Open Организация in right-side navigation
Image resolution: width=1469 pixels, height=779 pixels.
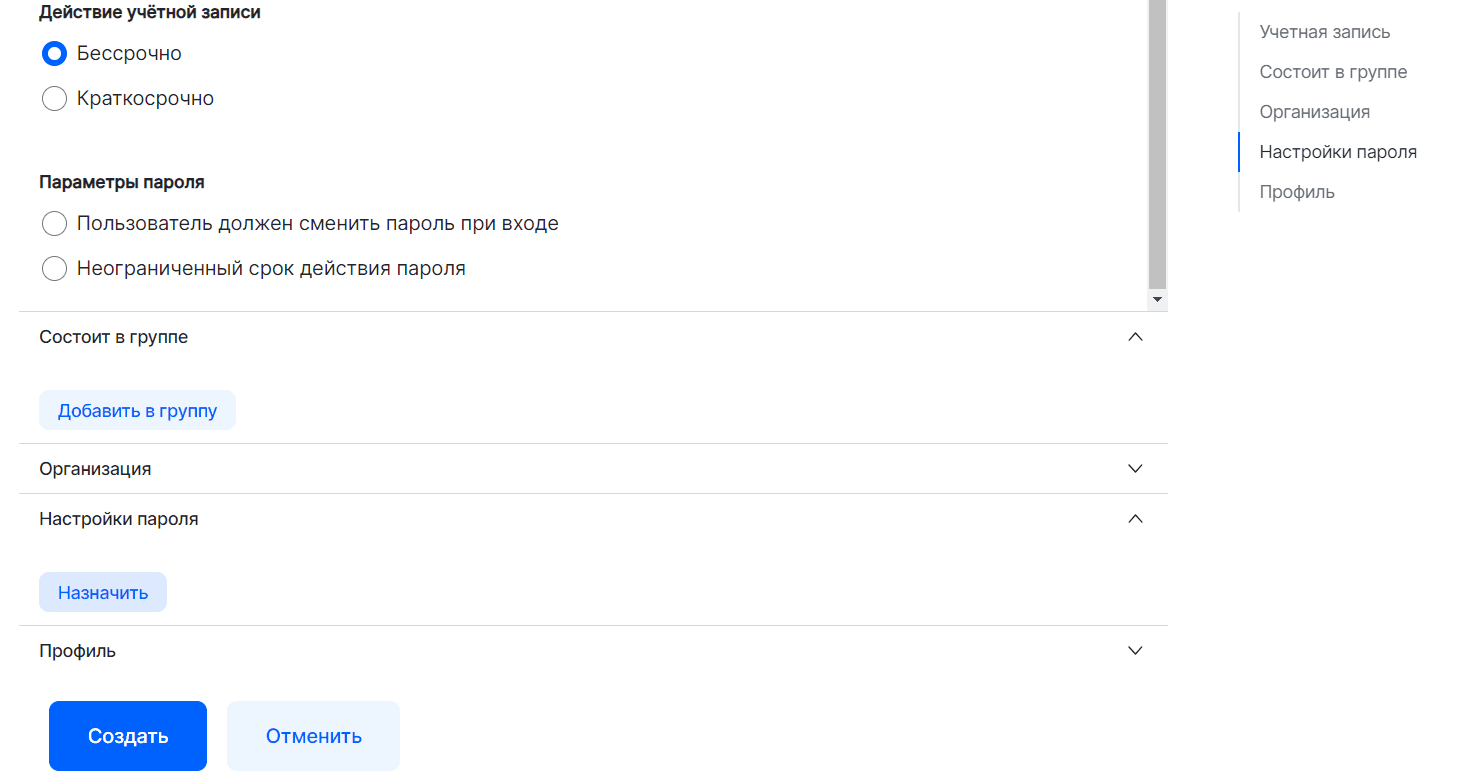[1314, 112]
